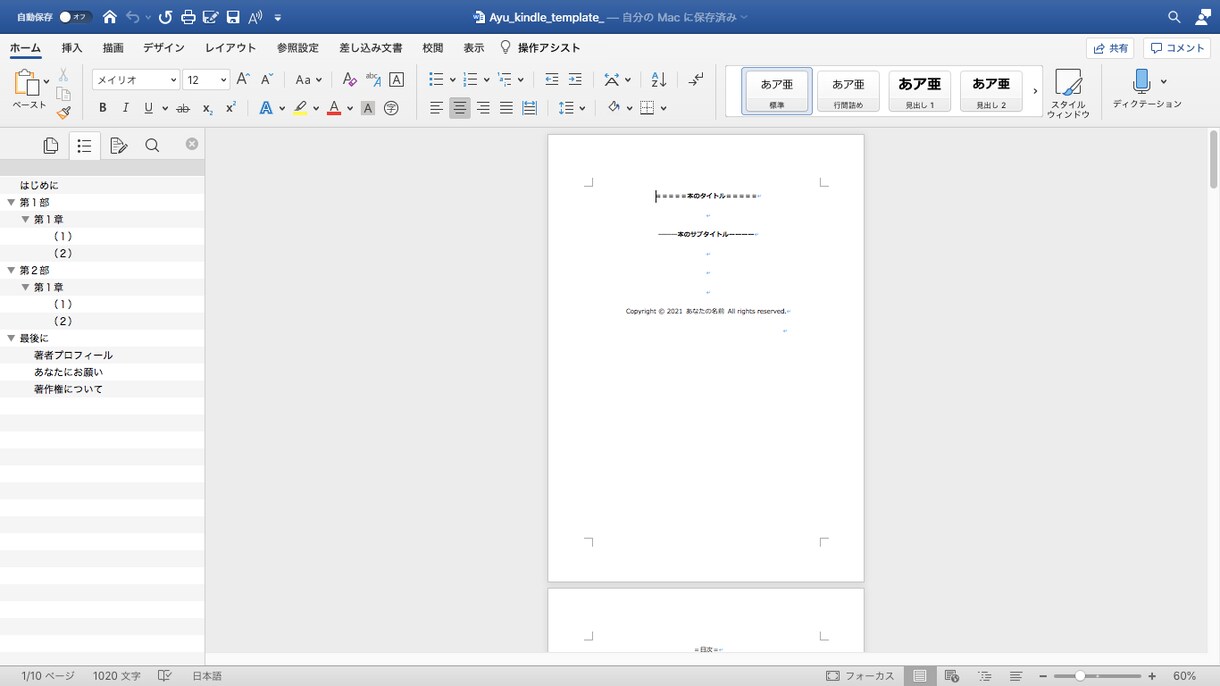Collapse the 最後に heading in navigation
The width and height of the screenshot is (1220, 686).
(11, 338)
